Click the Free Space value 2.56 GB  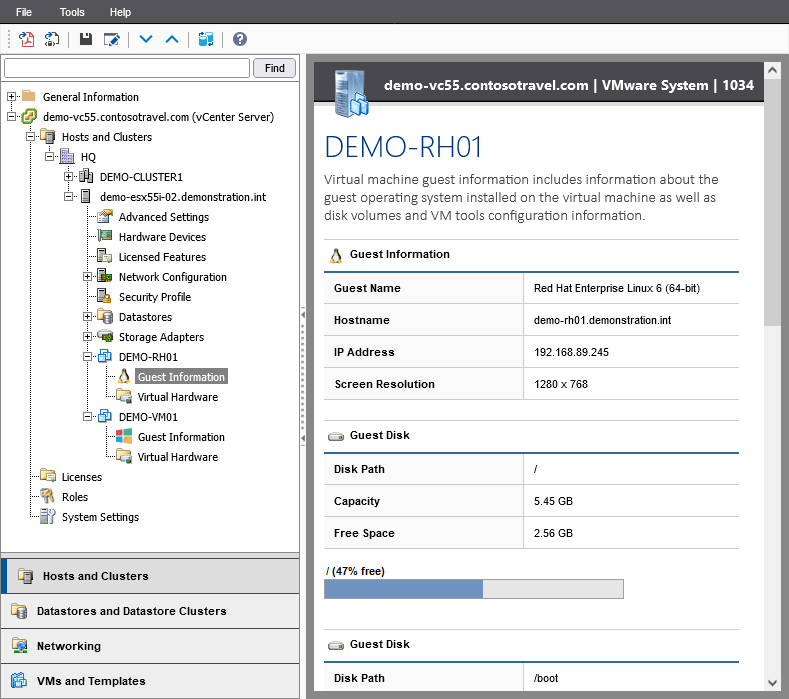click(553, 533)
